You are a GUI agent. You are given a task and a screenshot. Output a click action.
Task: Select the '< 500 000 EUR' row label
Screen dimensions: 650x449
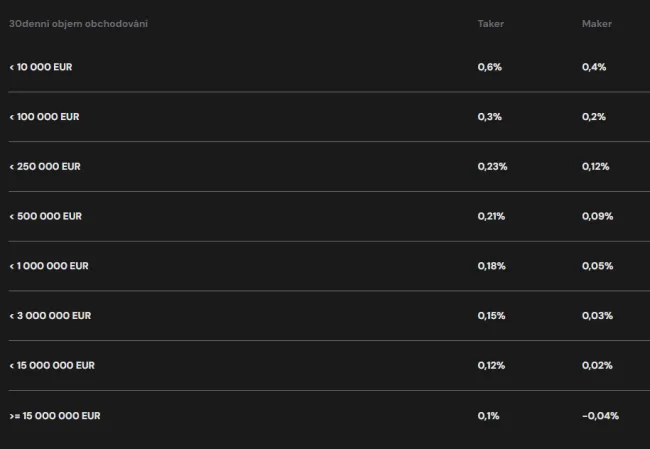45,216
